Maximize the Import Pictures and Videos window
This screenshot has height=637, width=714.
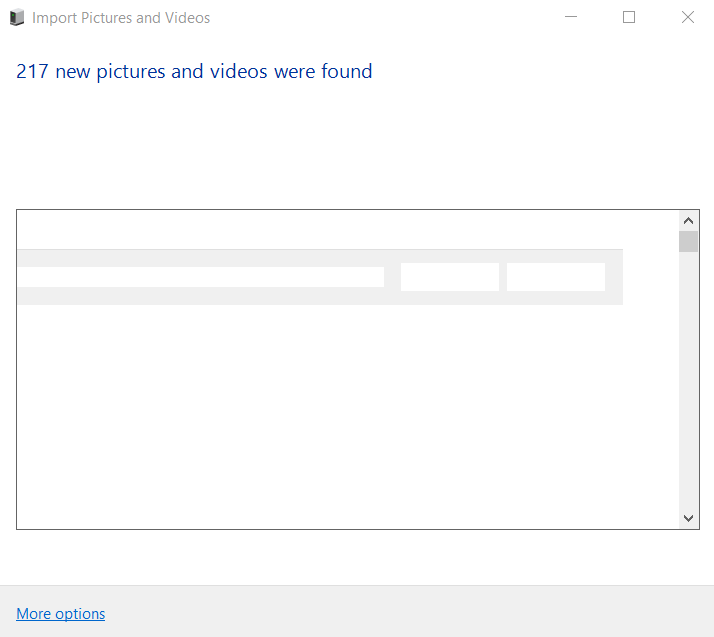pyautogui.click(x=629, y=17)
